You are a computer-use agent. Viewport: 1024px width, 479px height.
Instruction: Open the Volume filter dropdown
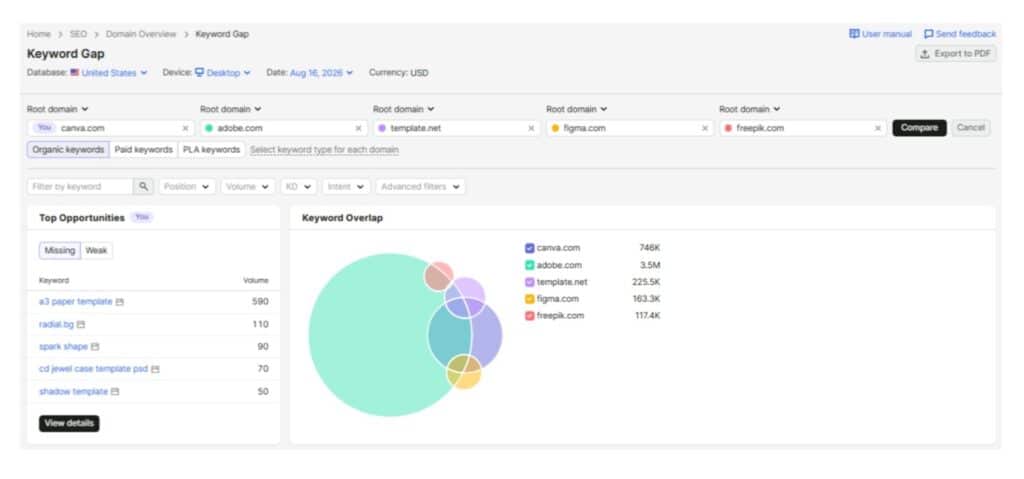(x=248, y=187)
